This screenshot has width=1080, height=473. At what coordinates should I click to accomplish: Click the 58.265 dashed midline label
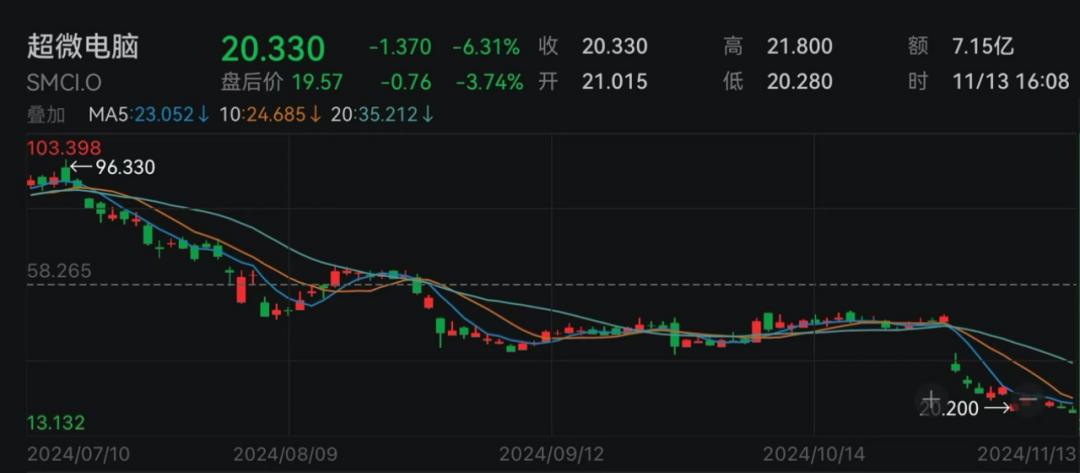click(x=59, y=271)
